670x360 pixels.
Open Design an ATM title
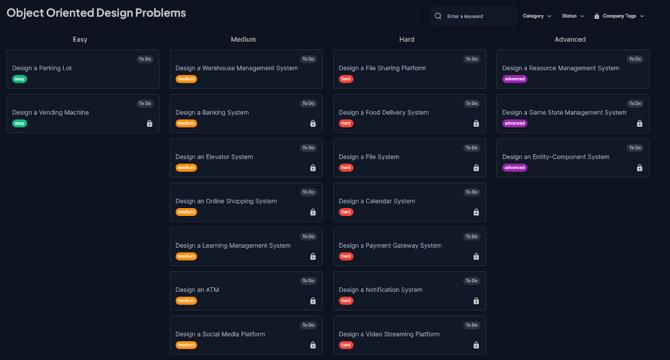(x=197, y=290)
